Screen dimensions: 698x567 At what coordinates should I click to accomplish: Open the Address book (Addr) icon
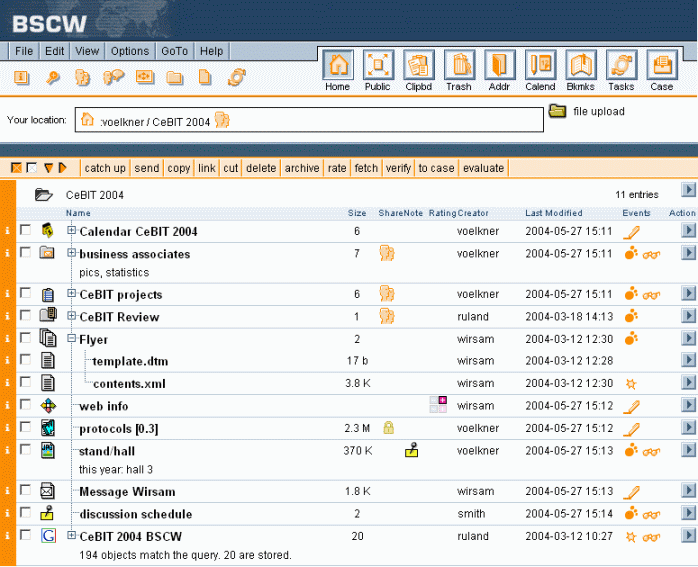[x=499, y=66]
